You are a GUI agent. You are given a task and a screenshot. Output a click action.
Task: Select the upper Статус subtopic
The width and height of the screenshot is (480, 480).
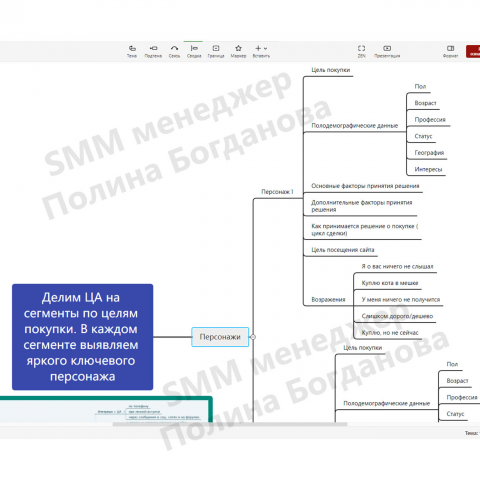click(x=423, y=136)
